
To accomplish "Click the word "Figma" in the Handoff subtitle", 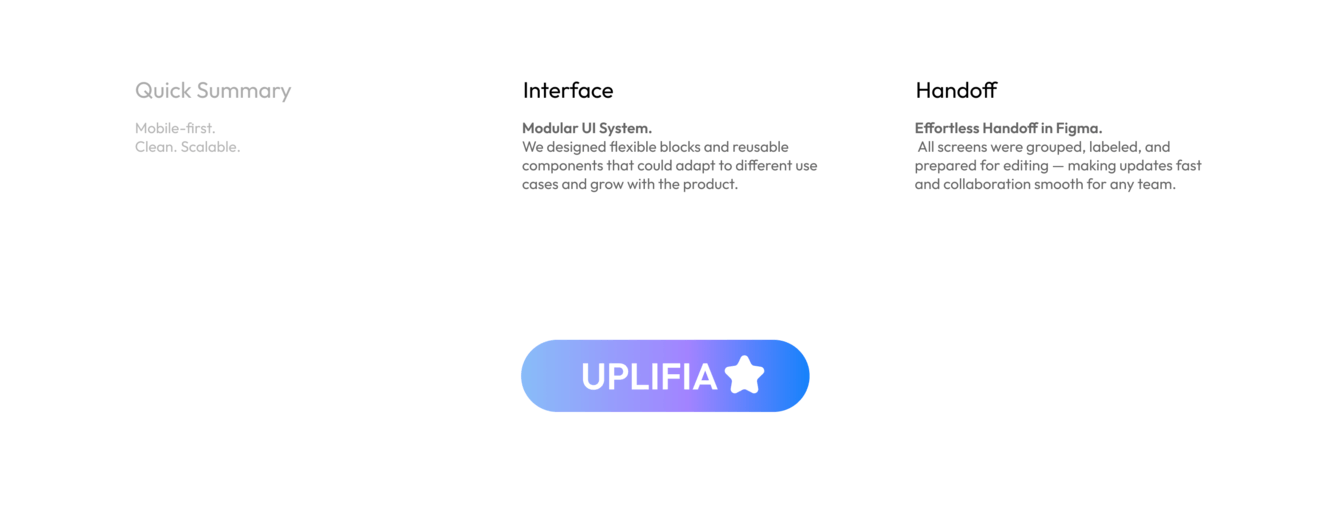I will point(1080,128).
